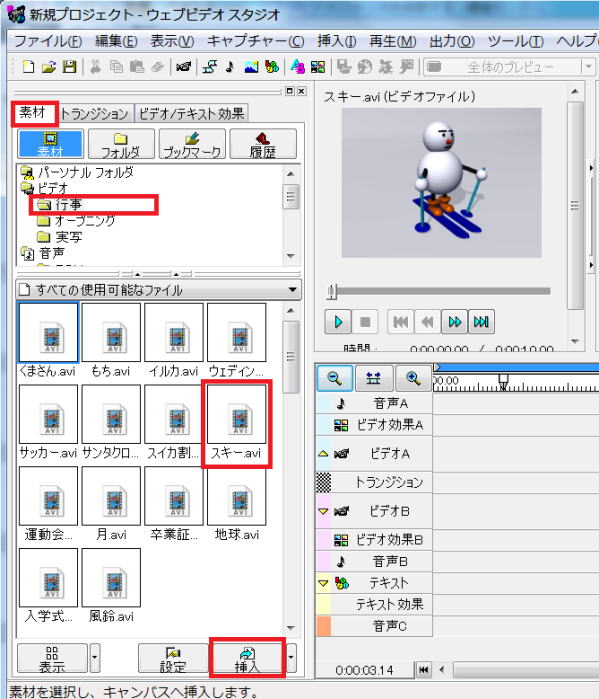Click the 挿入 button
Screen dimensions: 599x699
coord(247,658)
